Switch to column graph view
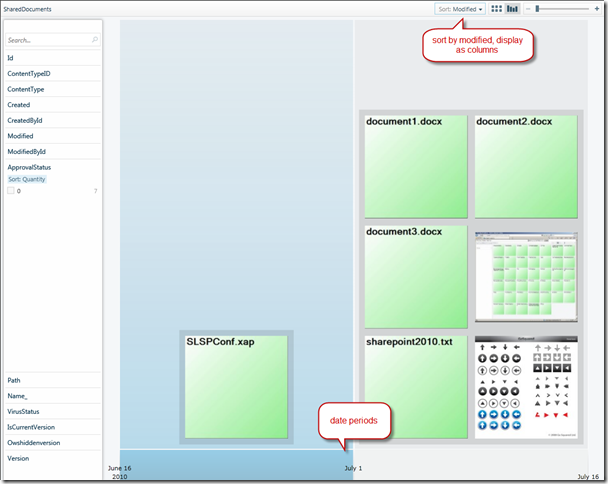608x484 pixels. [x=512, y=8]
